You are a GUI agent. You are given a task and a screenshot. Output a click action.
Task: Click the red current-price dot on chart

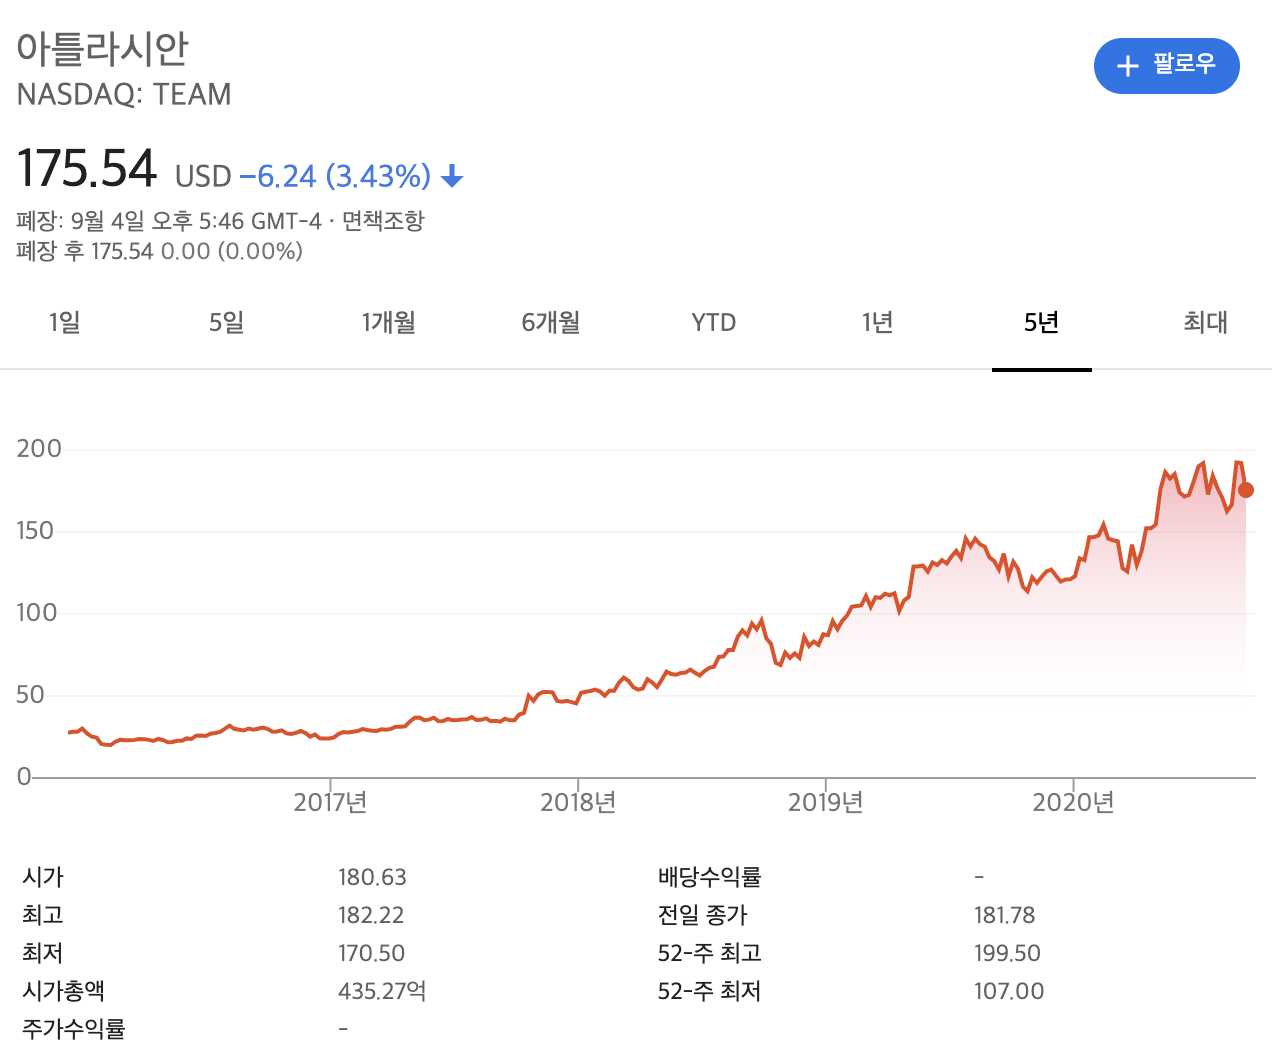(x=1246, y=490)
